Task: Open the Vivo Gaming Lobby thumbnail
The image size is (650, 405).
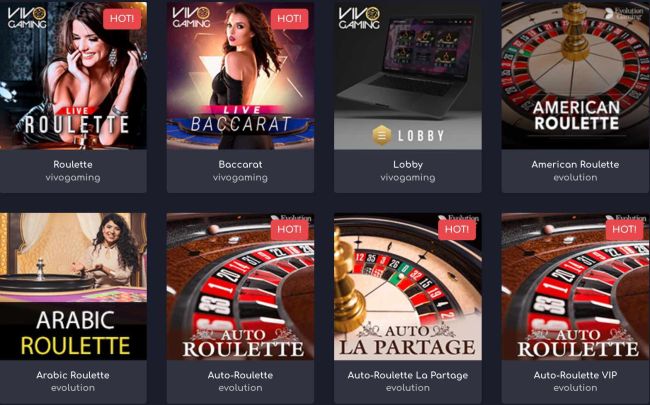Action: (408, 75)
